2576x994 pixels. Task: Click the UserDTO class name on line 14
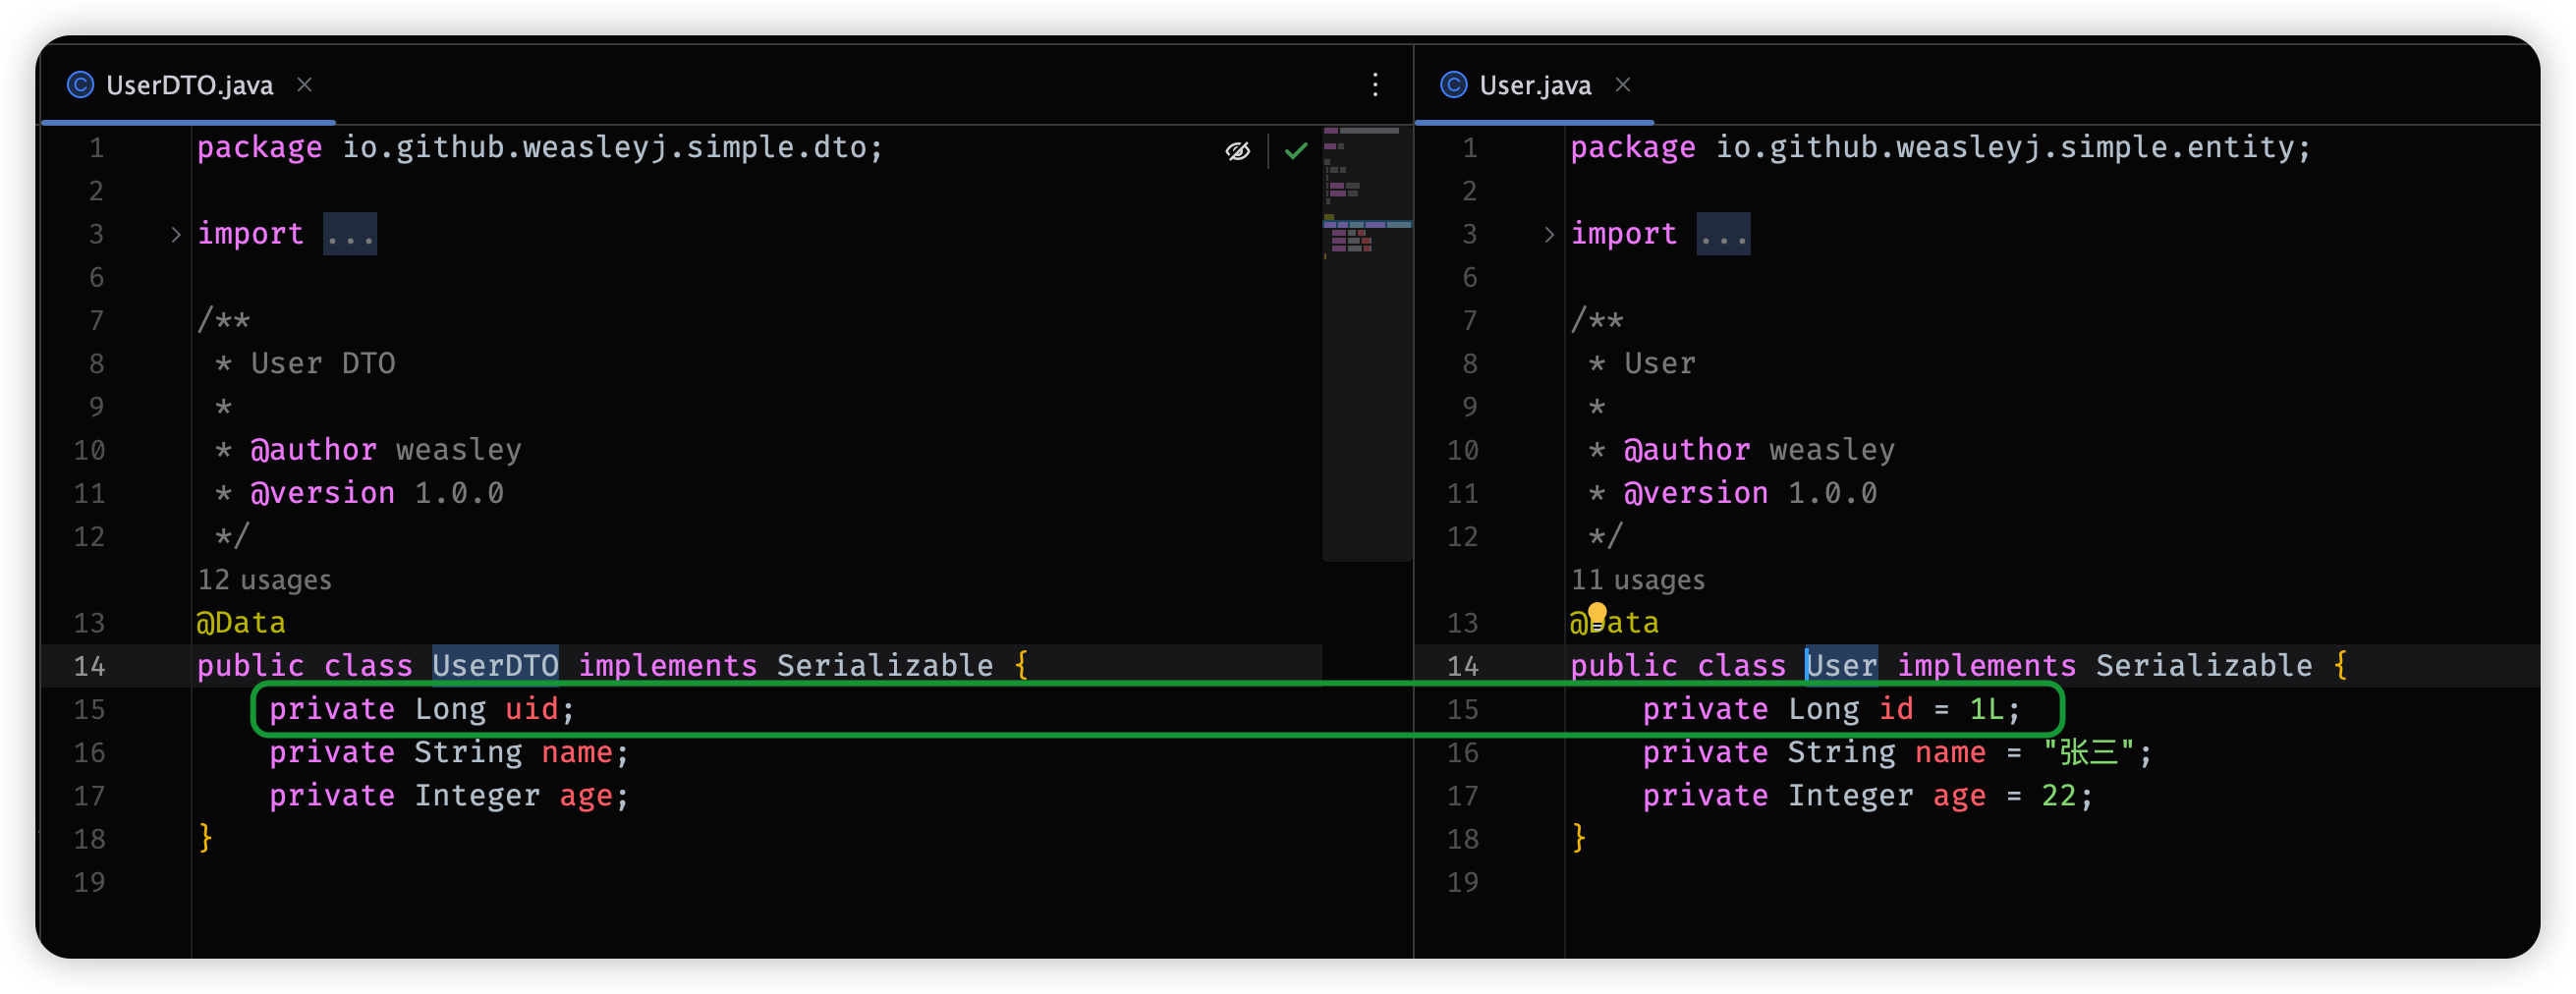click(495, 666)
